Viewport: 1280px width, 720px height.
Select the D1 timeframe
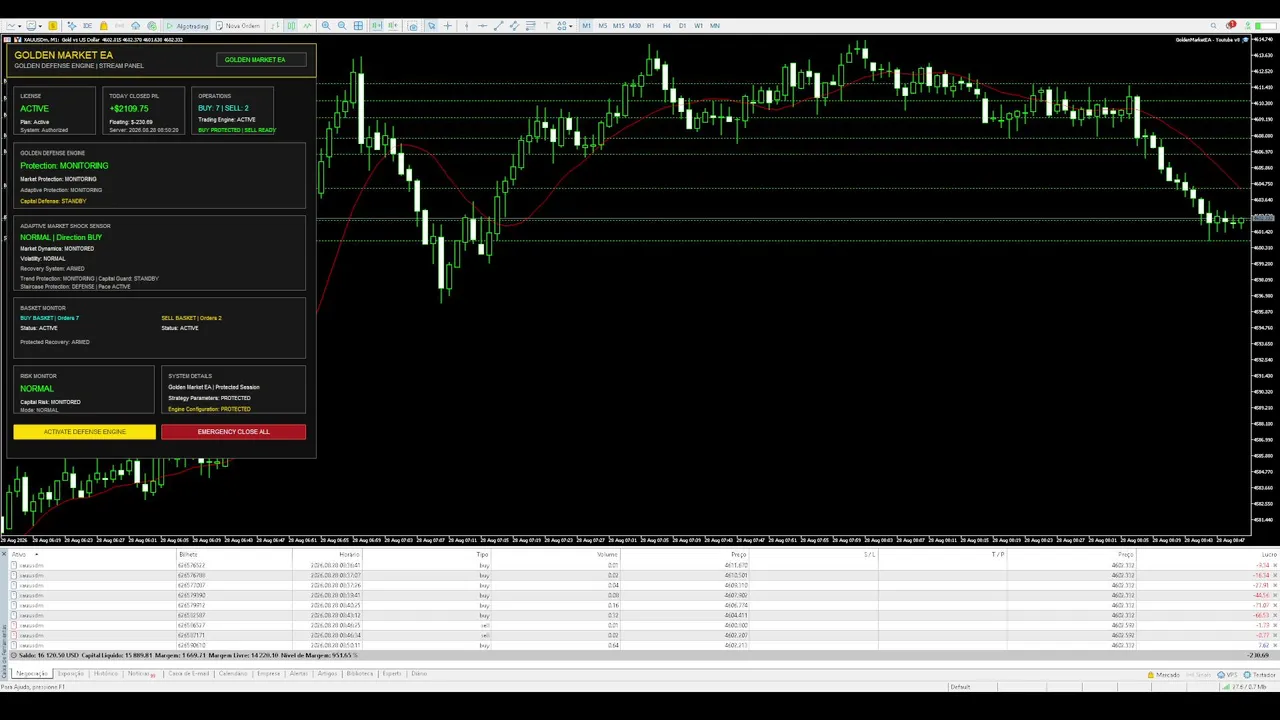pyautogui.click(x=682, y=26)
